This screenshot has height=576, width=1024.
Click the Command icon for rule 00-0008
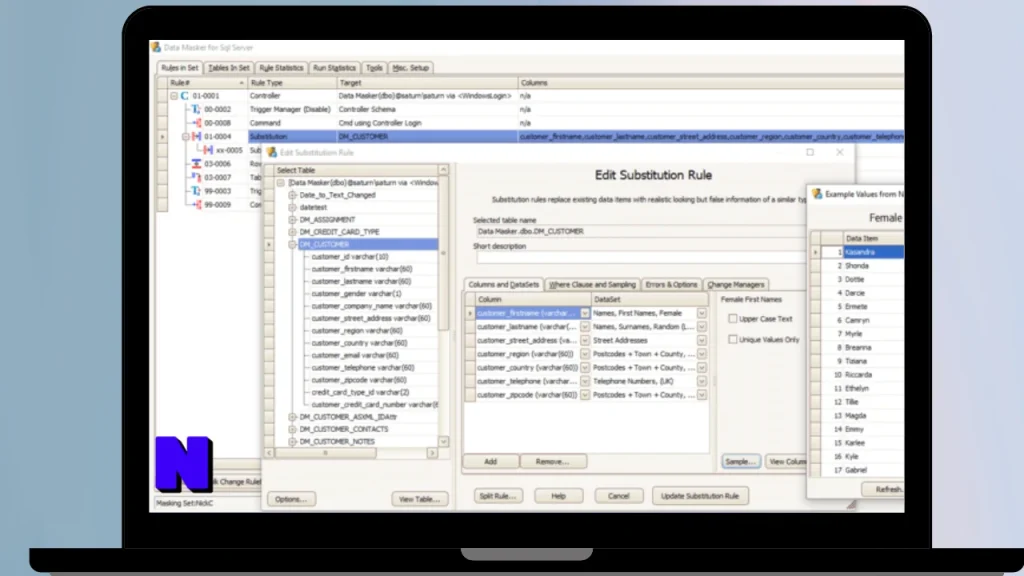tap(196, 123)
